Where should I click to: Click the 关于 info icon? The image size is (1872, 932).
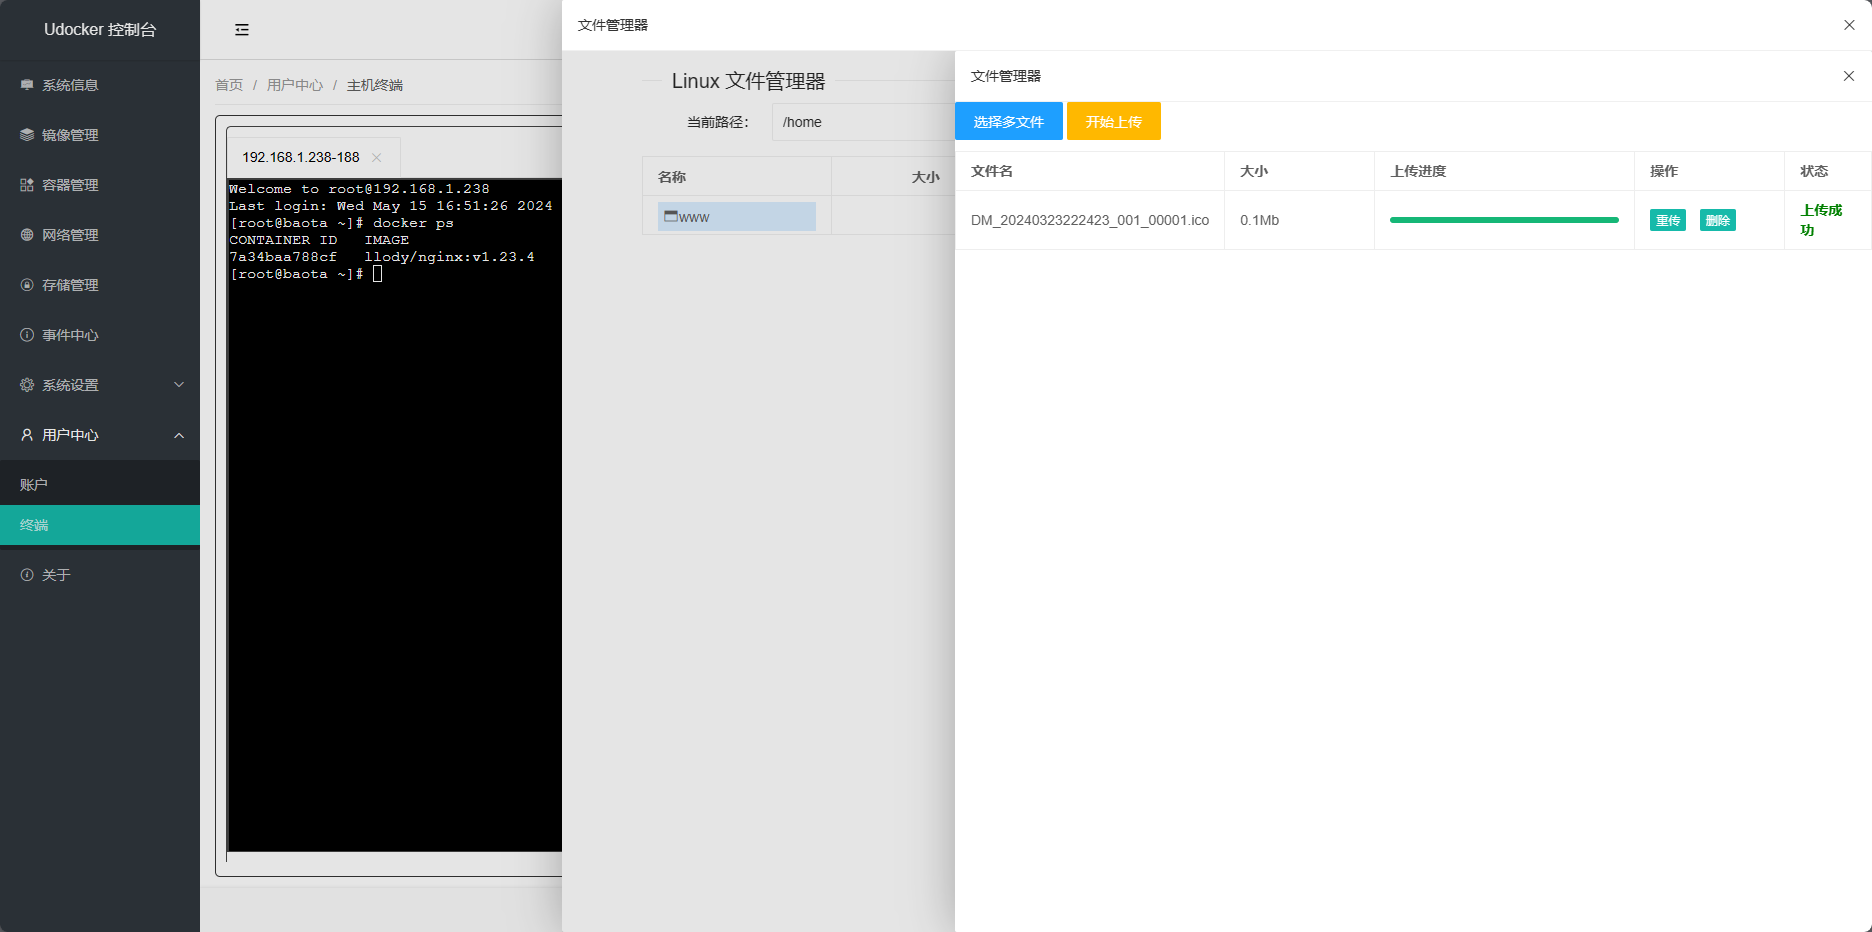(27, 575)
